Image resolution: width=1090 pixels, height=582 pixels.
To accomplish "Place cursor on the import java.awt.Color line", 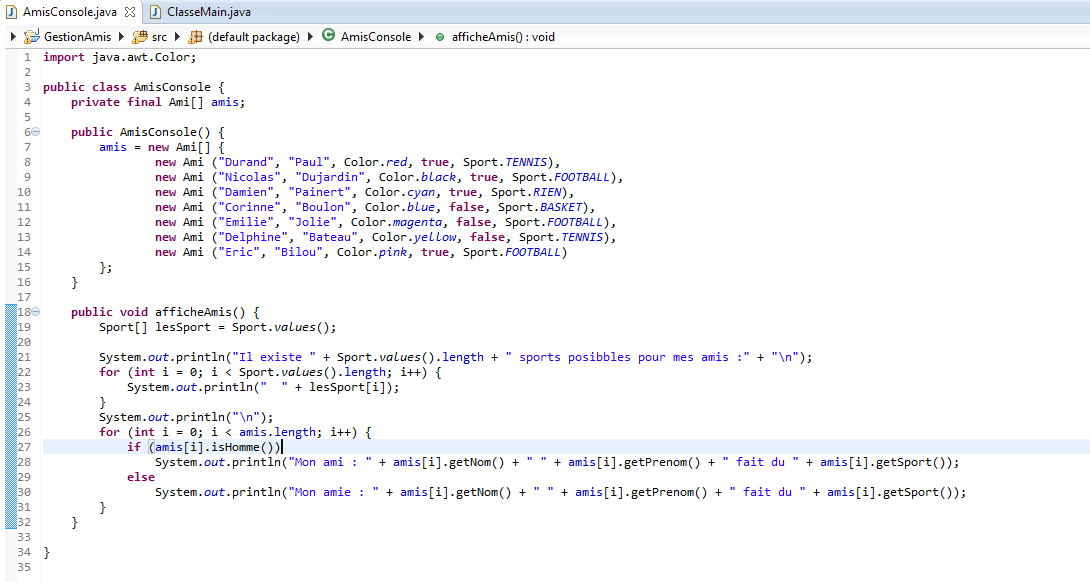I will click(x=119, y=57).
